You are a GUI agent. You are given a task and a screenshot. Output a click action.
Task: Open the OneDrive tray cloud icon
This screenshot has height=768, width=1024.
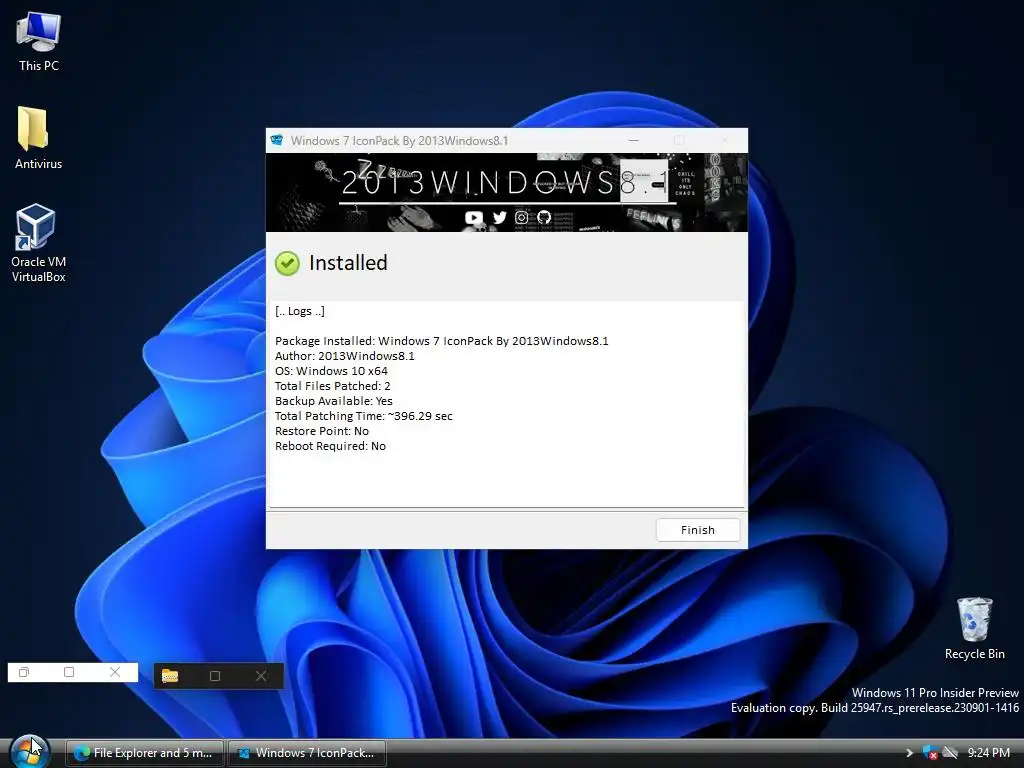pyautogui.click(x=950, y=753)
